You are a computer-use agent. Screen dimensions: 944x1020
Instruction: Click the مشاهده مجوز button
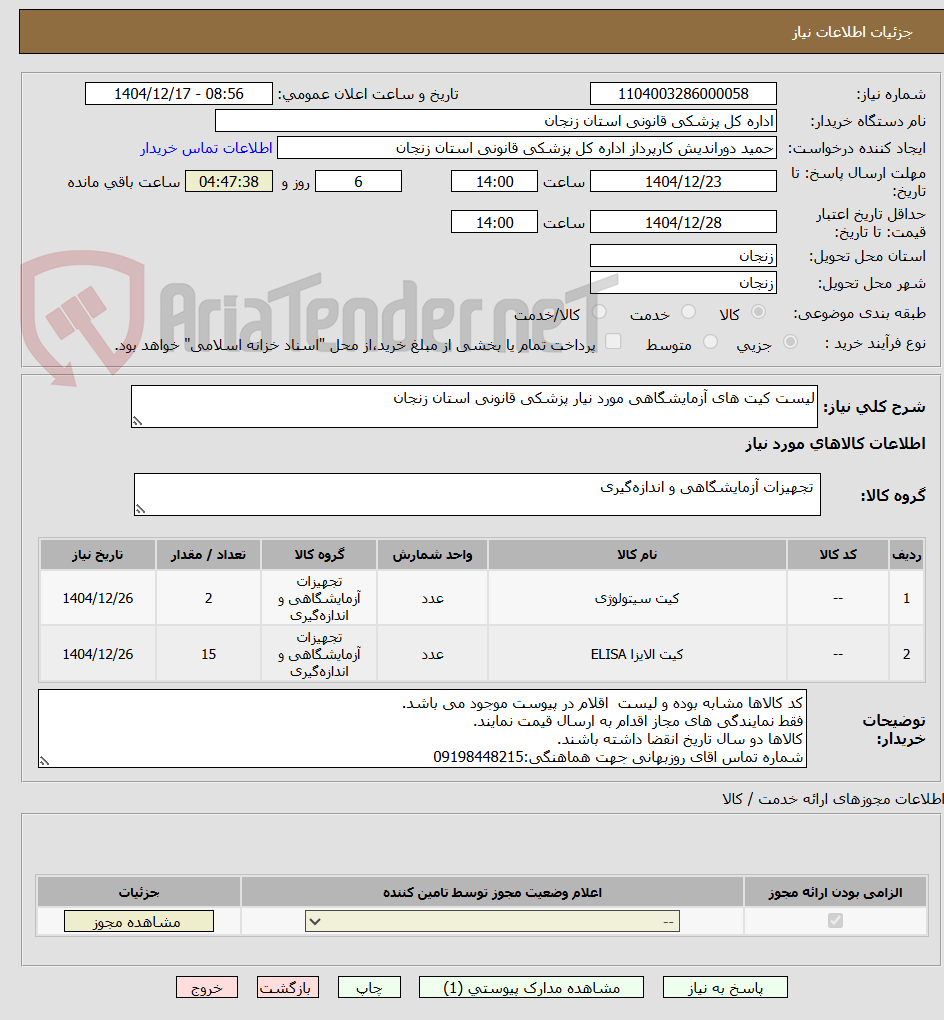pos(139,921)
